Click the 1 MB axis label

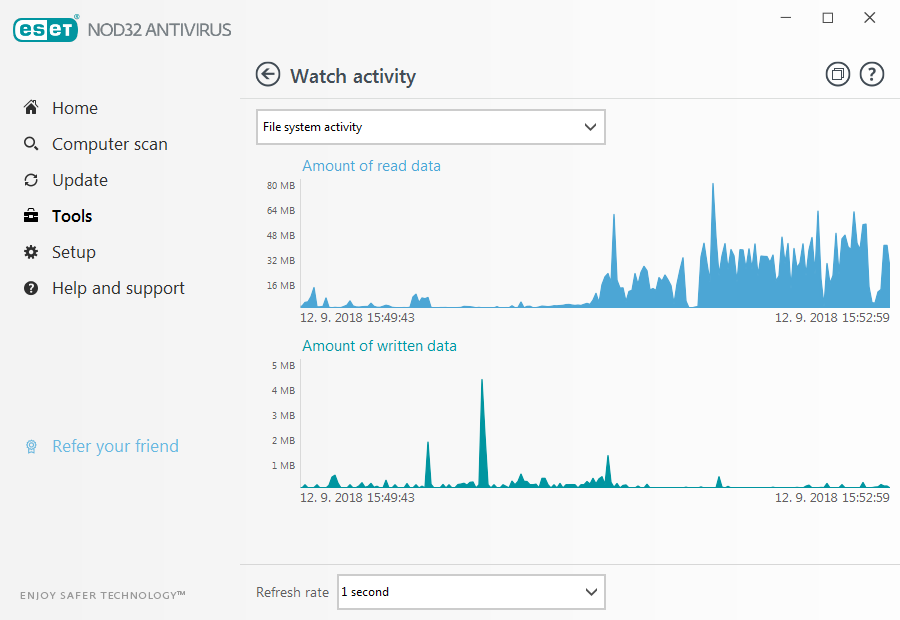283,466
